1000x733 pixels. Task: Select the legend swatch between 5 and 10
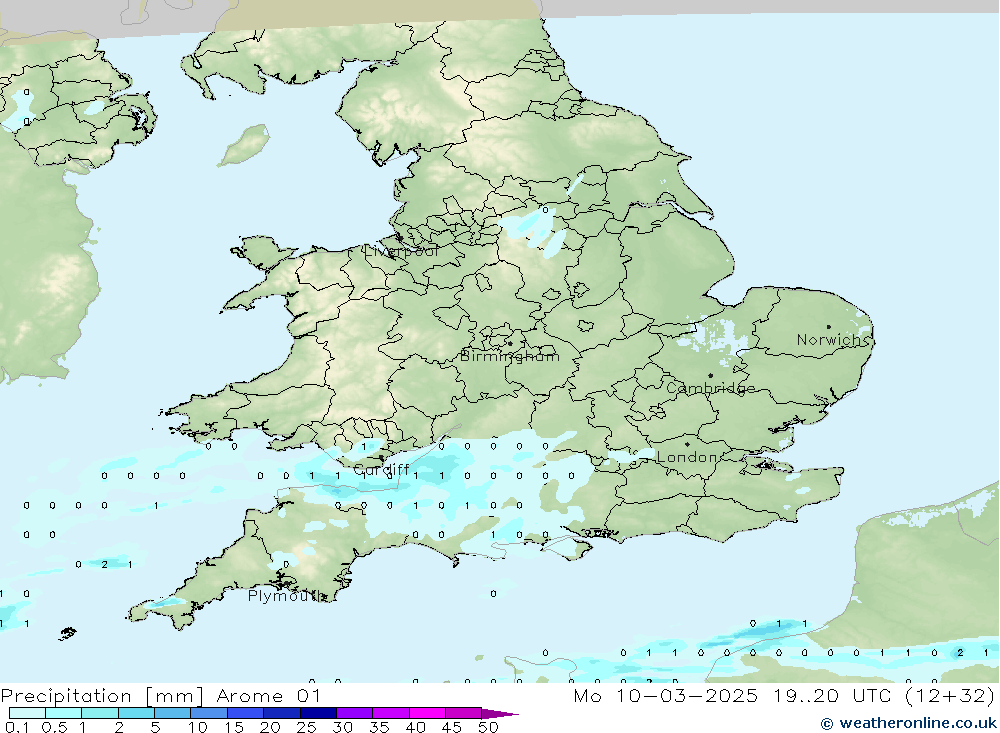pos(172,713)
